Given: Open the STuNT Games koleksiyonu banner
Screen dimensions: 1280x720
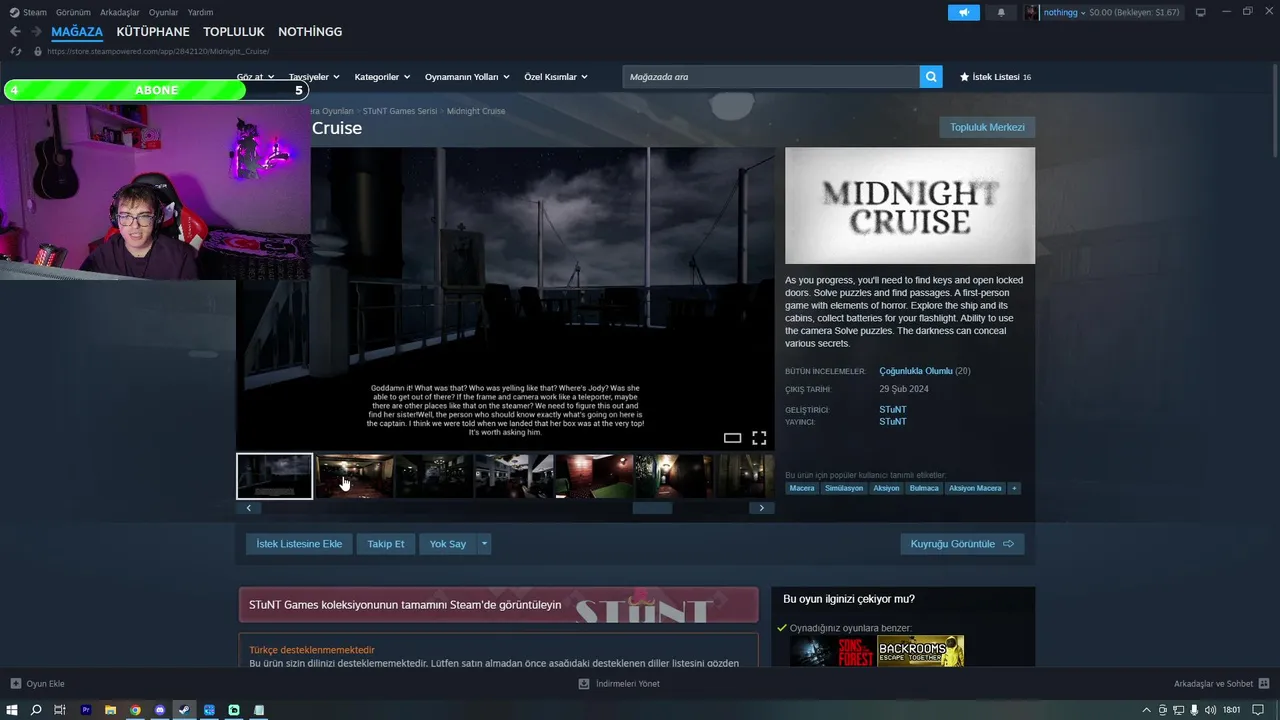Looking at the screenshot, I should (x=498, y=605).
